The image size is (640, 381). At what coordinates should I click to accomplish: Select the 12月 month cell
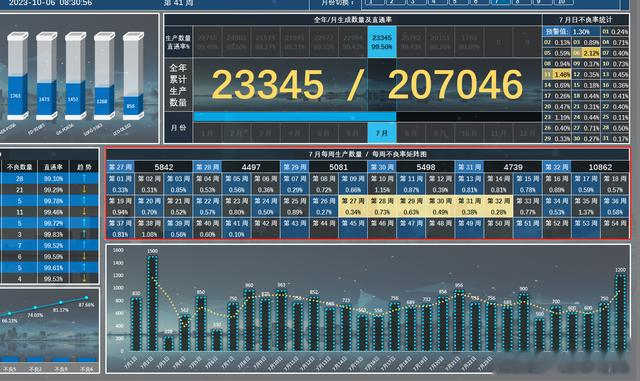527,133
